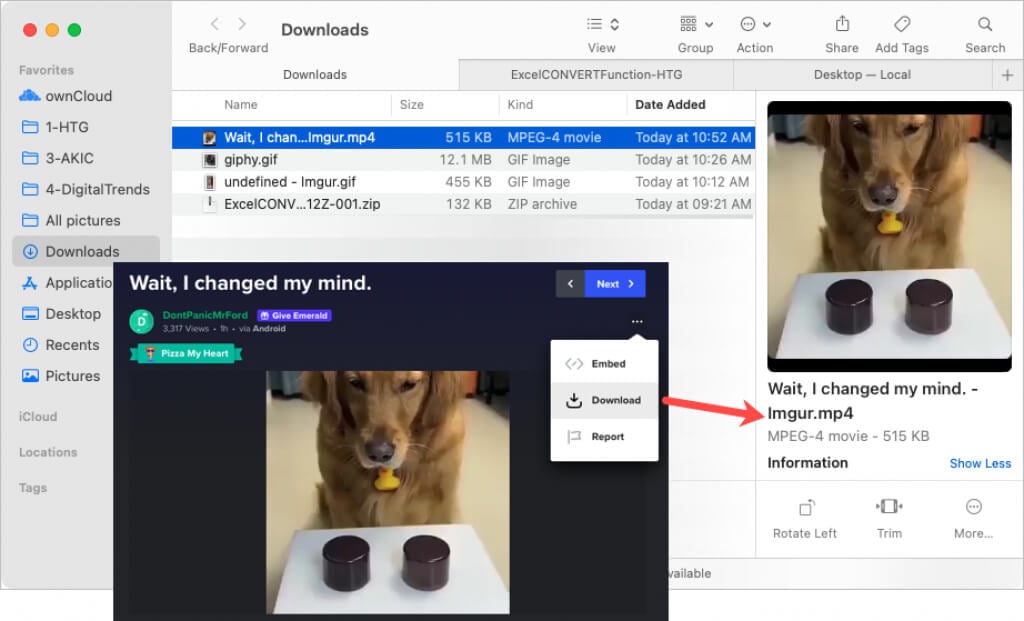The width and height of the screenshot is (1024, 621).
Task: Choose Download from the Imgur menu
Action: click(x=604, y=400)
